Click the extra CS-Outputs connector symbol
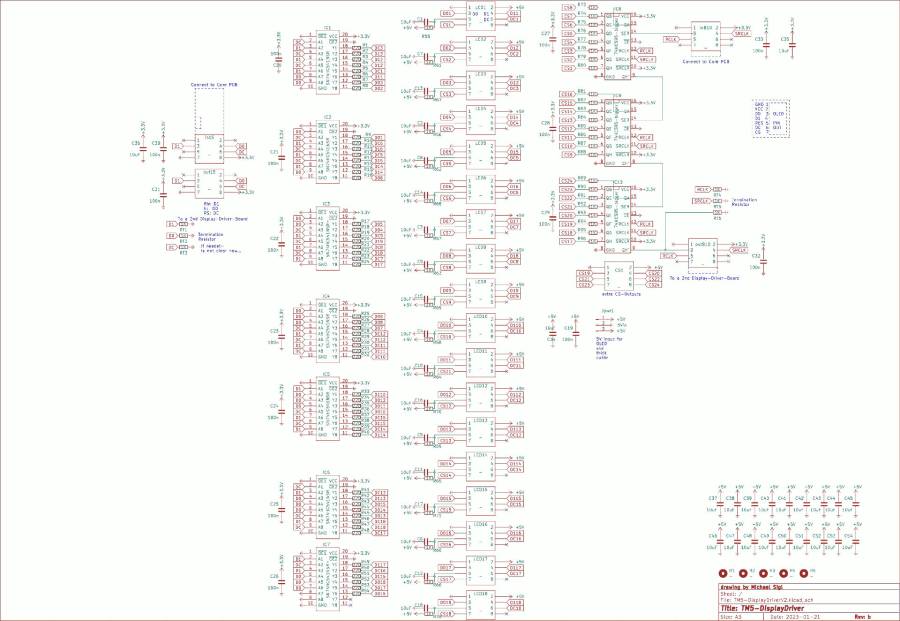 (x=618, y=276)
